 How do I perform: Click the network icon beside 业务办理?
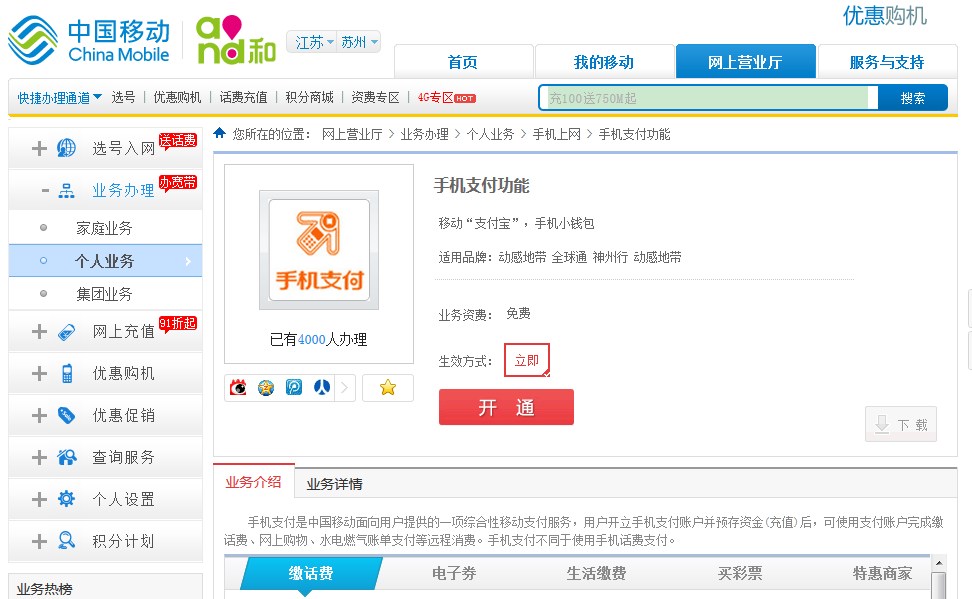click(x=66, y=190)
